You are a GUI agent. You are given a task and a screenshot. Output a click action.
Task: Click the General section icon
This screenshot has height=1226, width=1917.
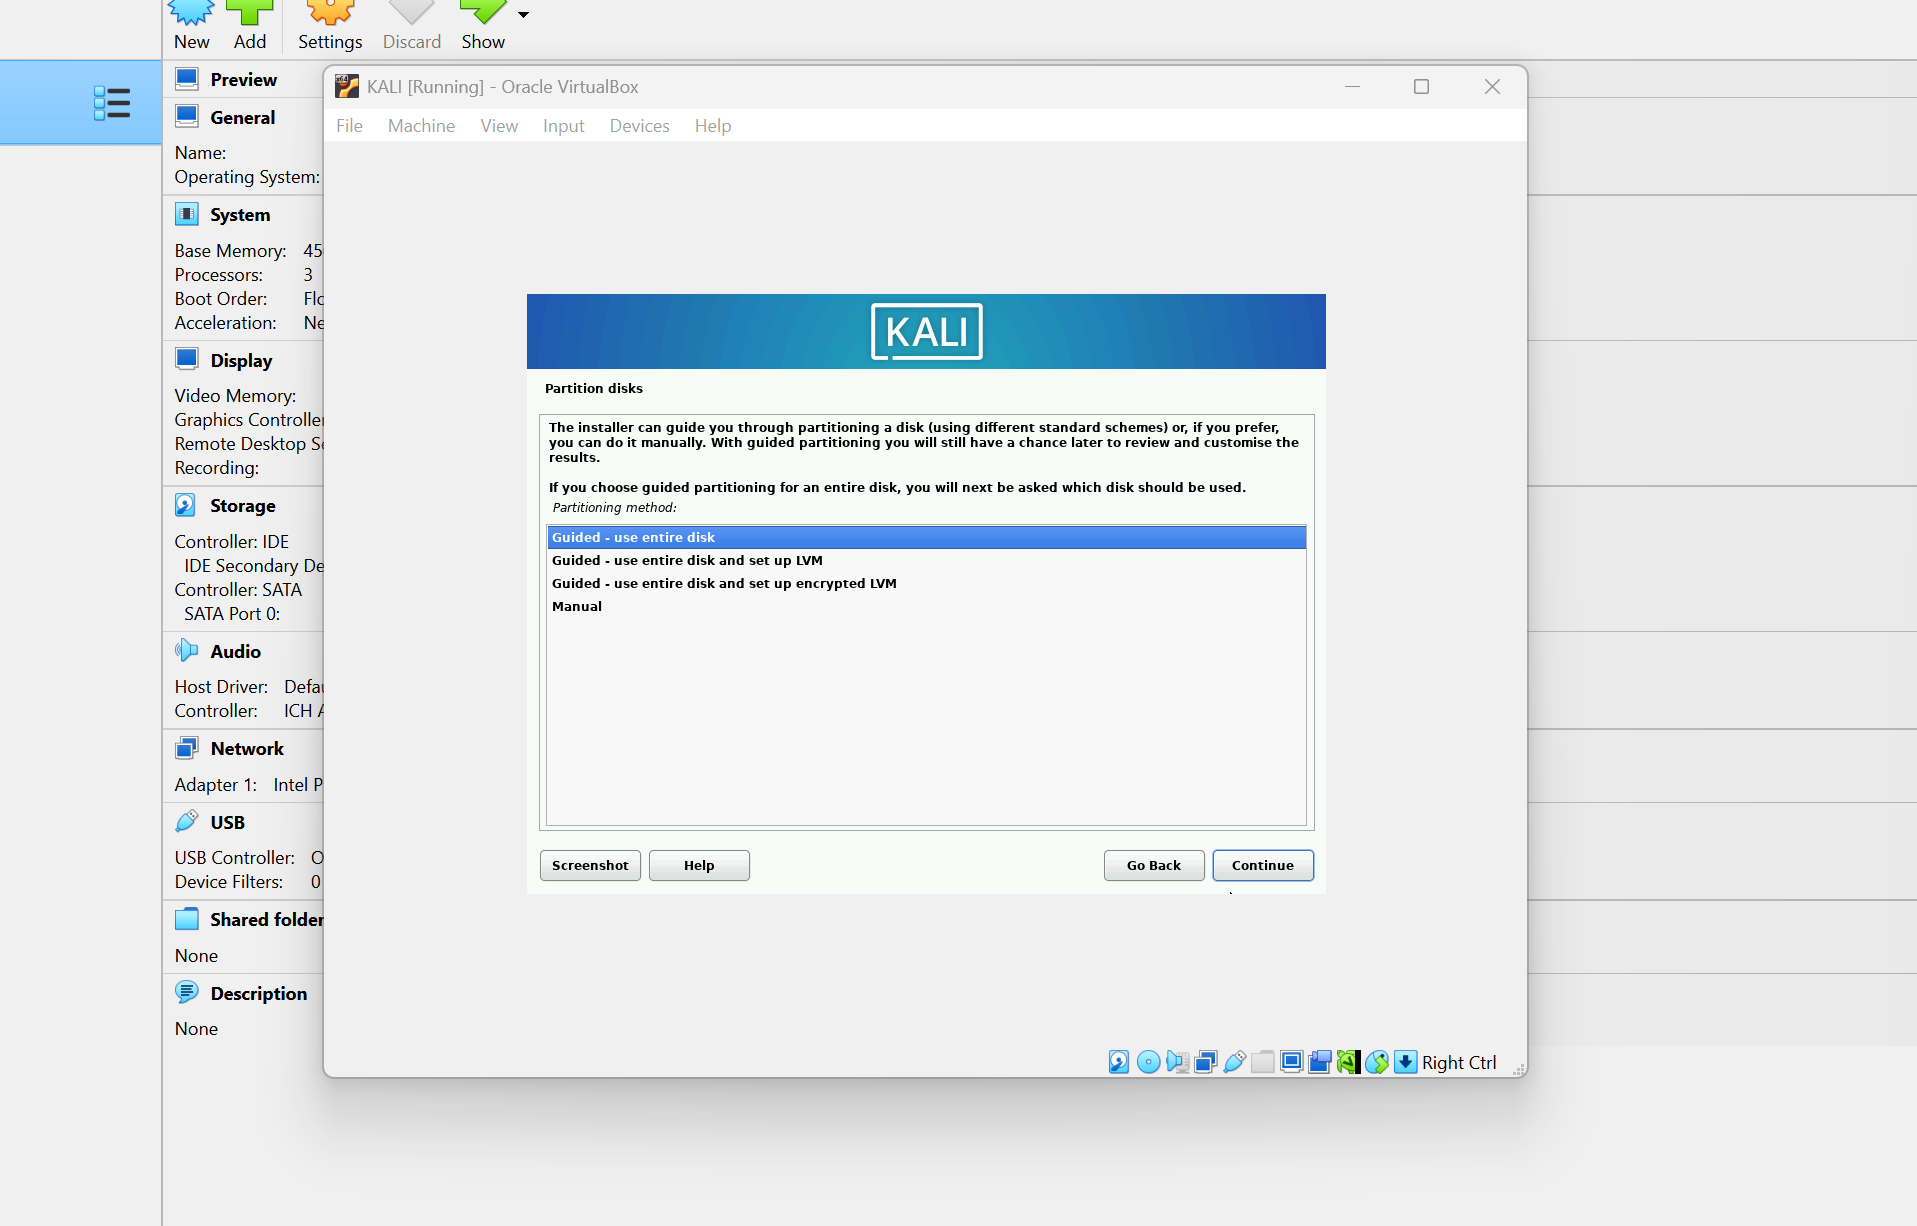tap(187, 117)
